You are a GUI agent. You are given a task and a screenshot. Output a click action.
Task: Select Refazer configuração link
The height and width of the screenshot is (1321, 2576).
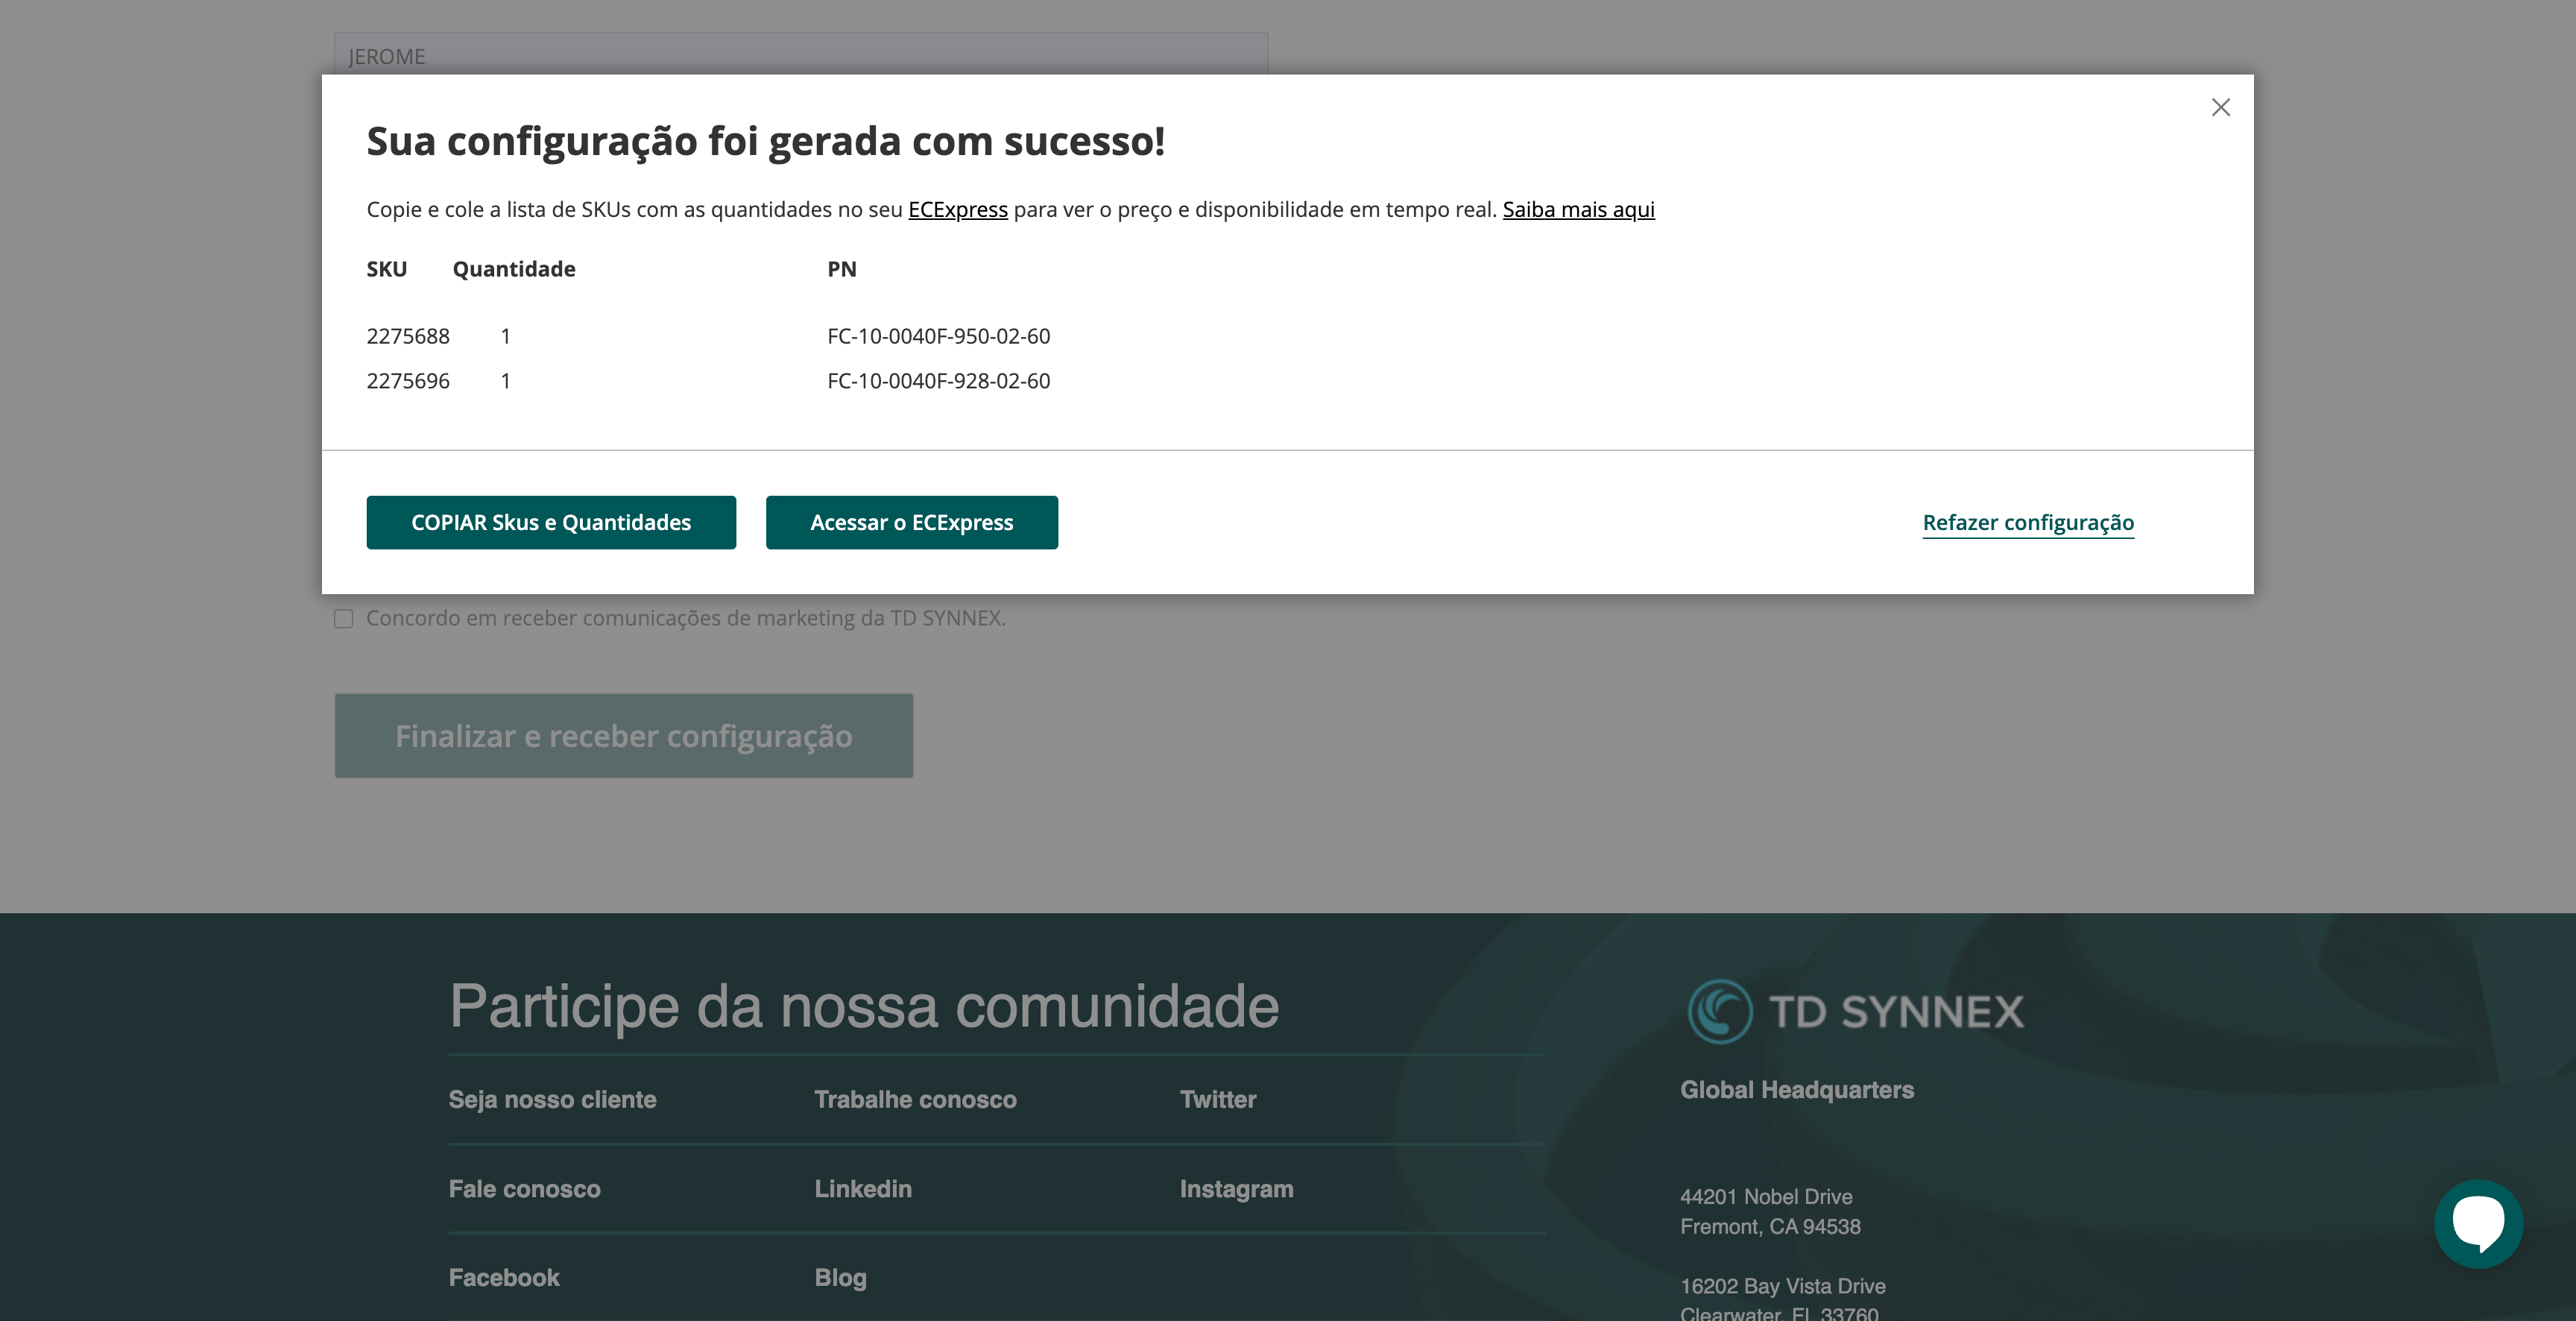coord(2028,522)
